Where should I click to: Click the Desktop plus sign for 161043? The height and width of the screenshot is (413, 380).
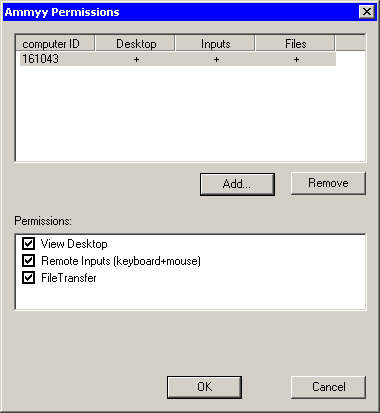click(x=136, y=60)
